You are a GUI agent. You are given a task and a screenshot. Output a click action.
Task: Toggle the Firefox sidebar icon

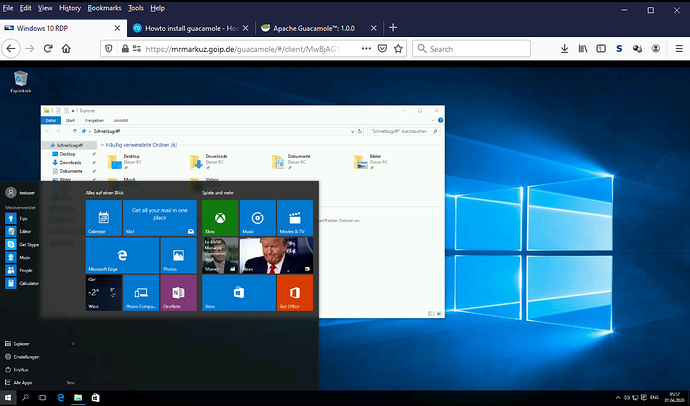pos(601,49)
